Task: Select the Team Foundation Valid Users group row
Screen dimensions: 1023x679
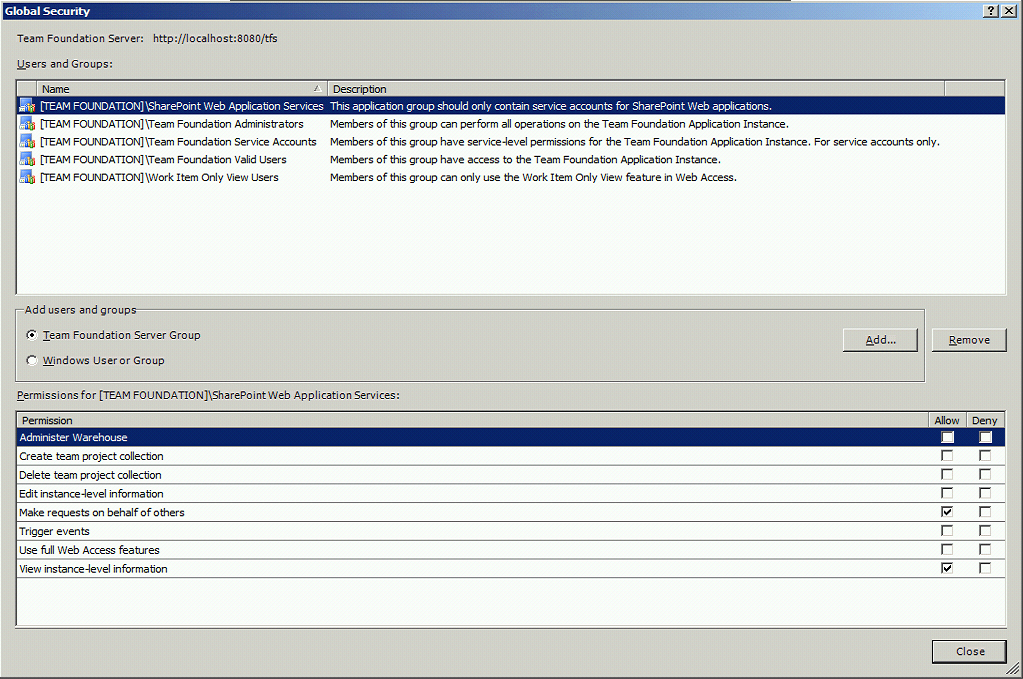Action: [511, 159]
